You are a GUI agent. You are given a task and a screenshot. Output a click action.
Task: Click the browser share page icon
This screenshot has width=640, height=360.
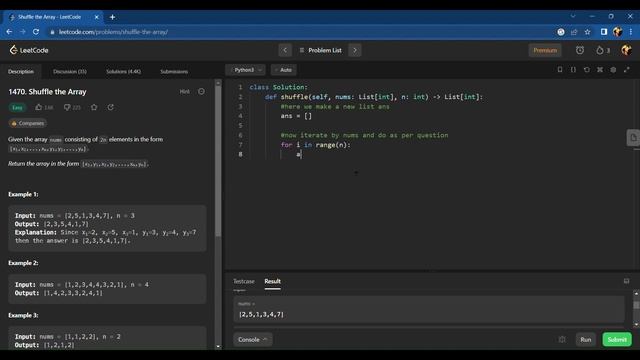click(574, 32)
